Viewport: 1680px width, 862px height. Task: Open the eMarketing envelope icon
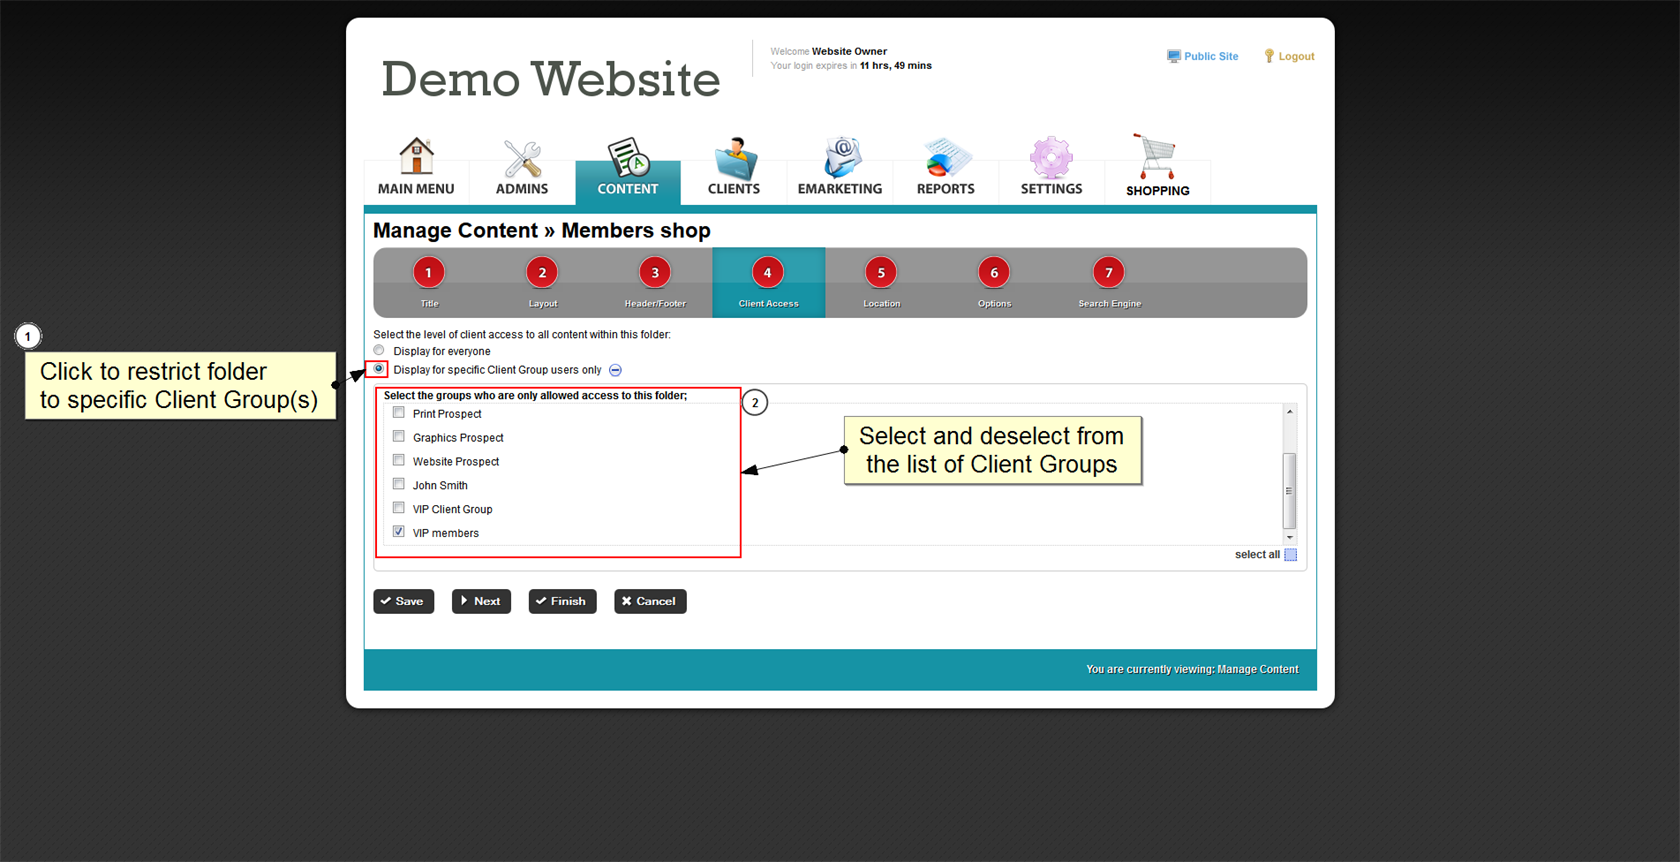840,158
